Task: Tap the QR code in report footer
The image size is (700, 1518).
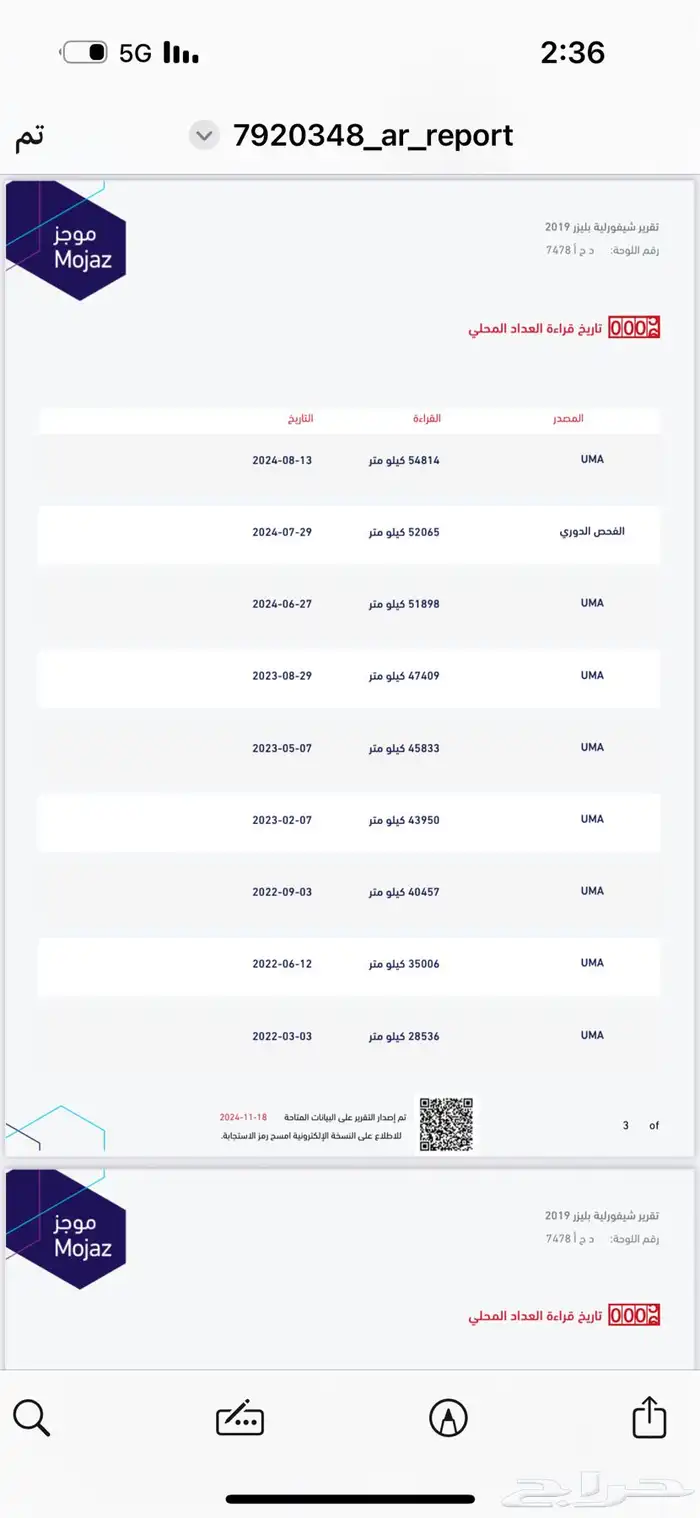Action: 446,1124
